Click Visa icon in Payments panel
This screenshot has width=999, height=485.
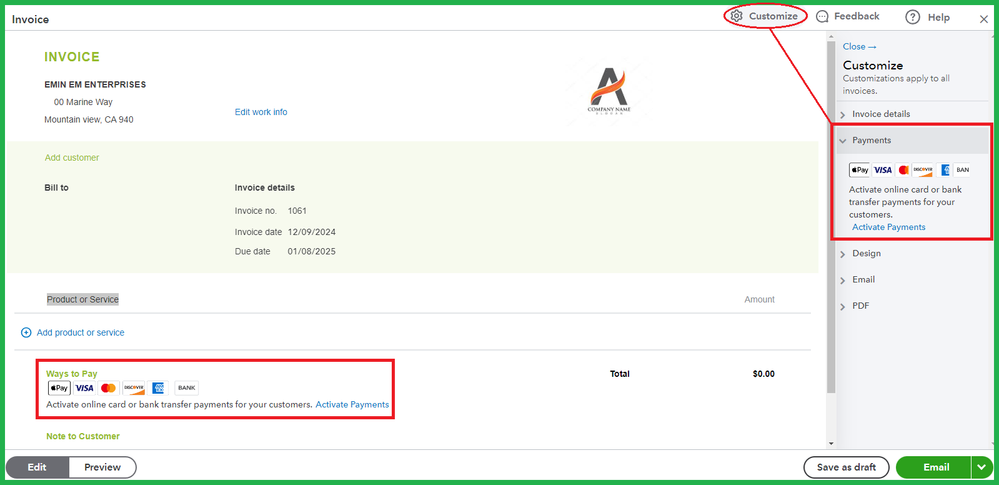882,170
